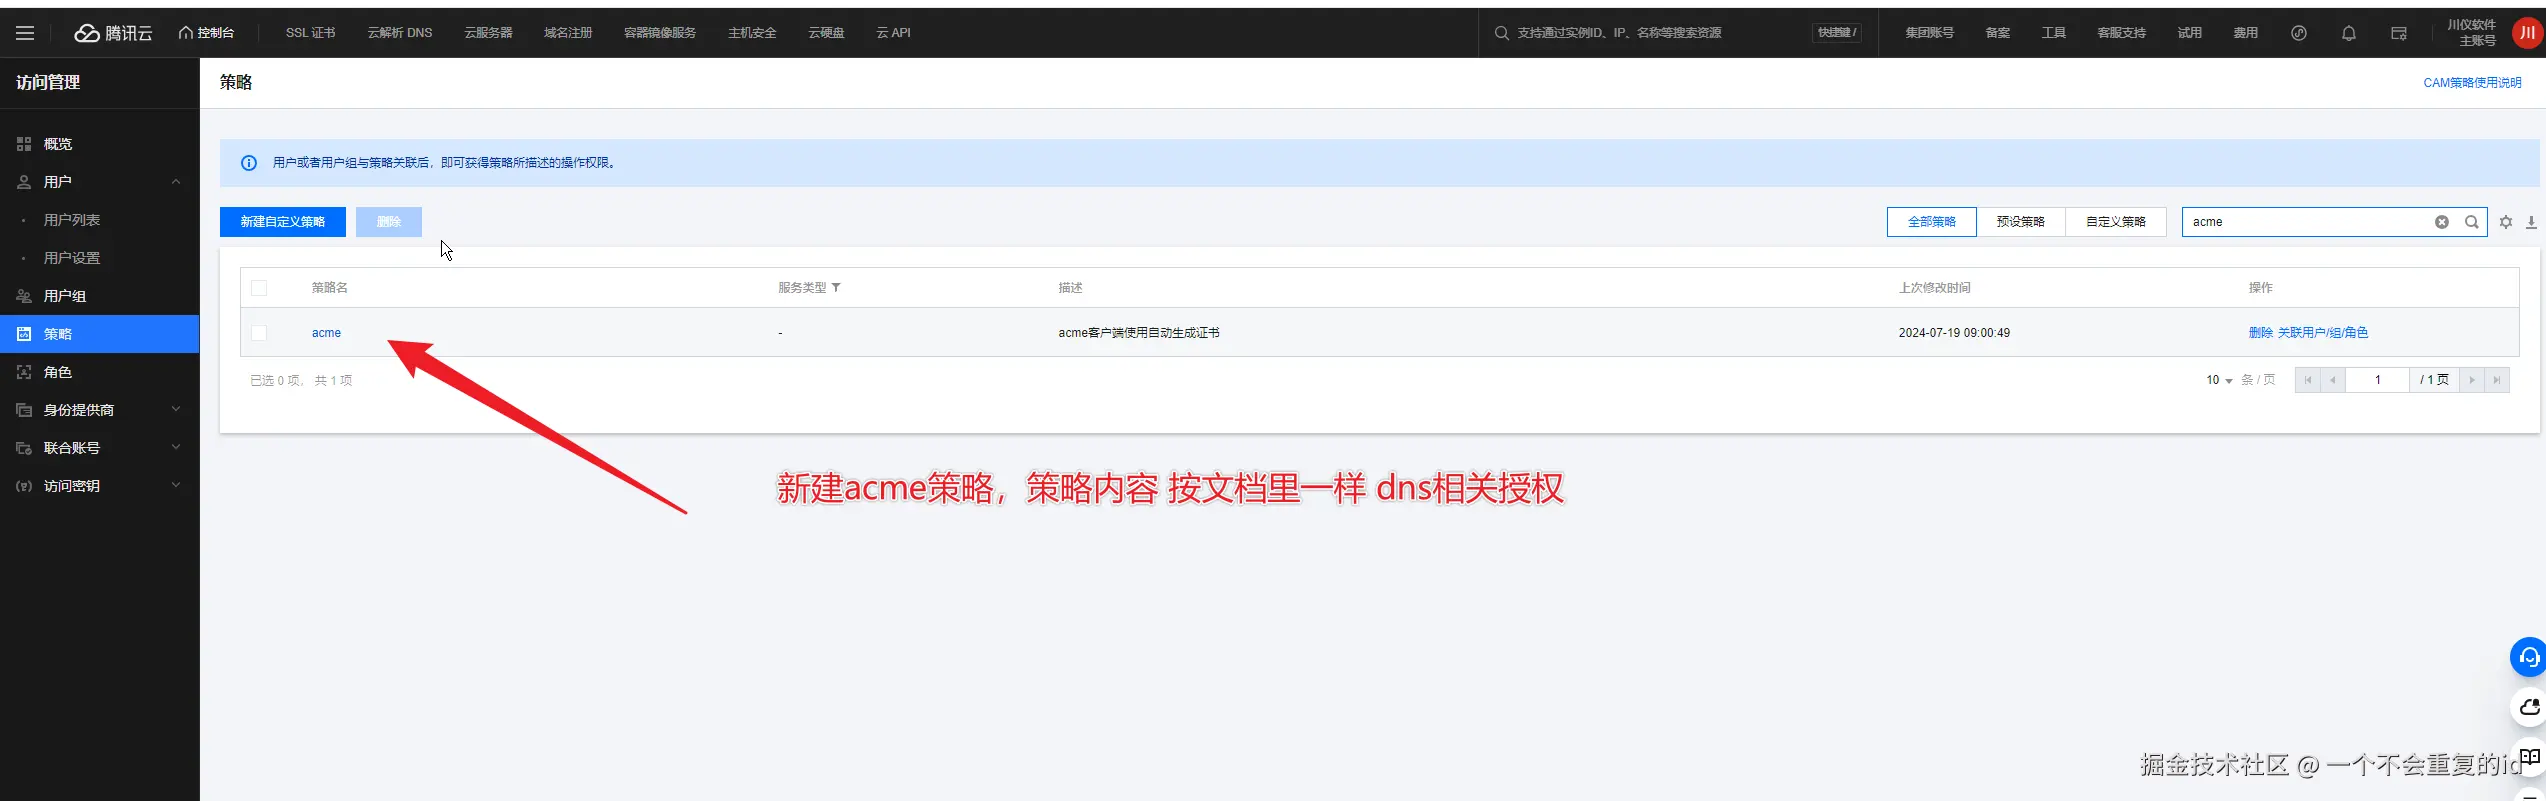Click 删除 link in acme row
2546x801 pixels.
2260,333
